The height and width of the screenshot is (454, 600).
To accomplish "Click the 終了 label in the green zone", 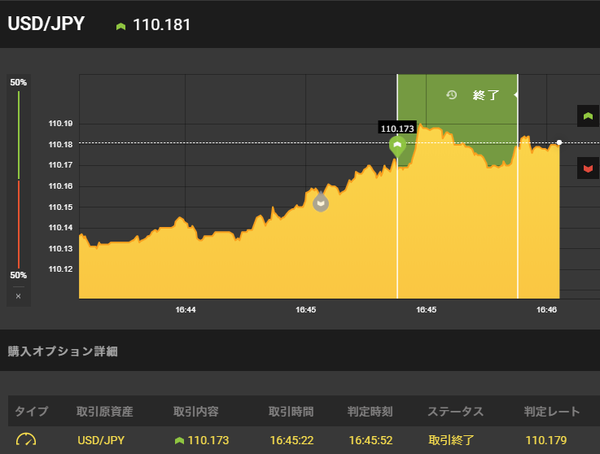I will coord(486,95).
